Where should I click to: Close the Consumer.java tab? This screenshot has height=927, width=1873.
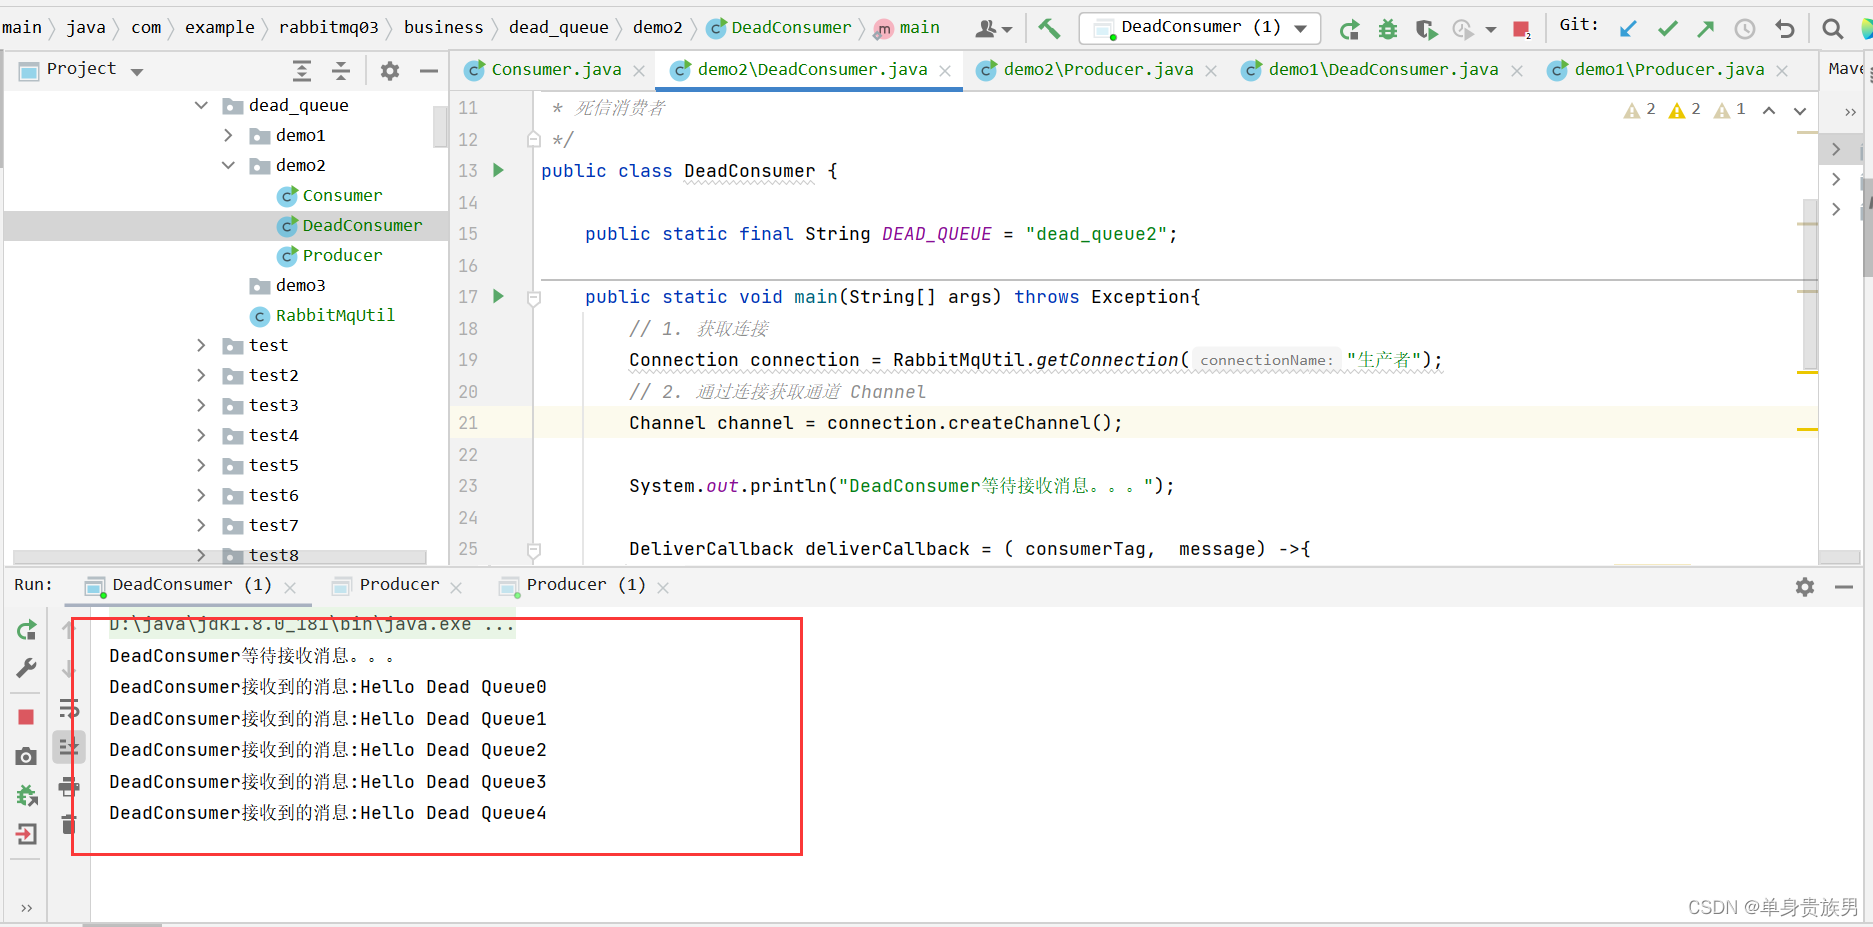639,71
